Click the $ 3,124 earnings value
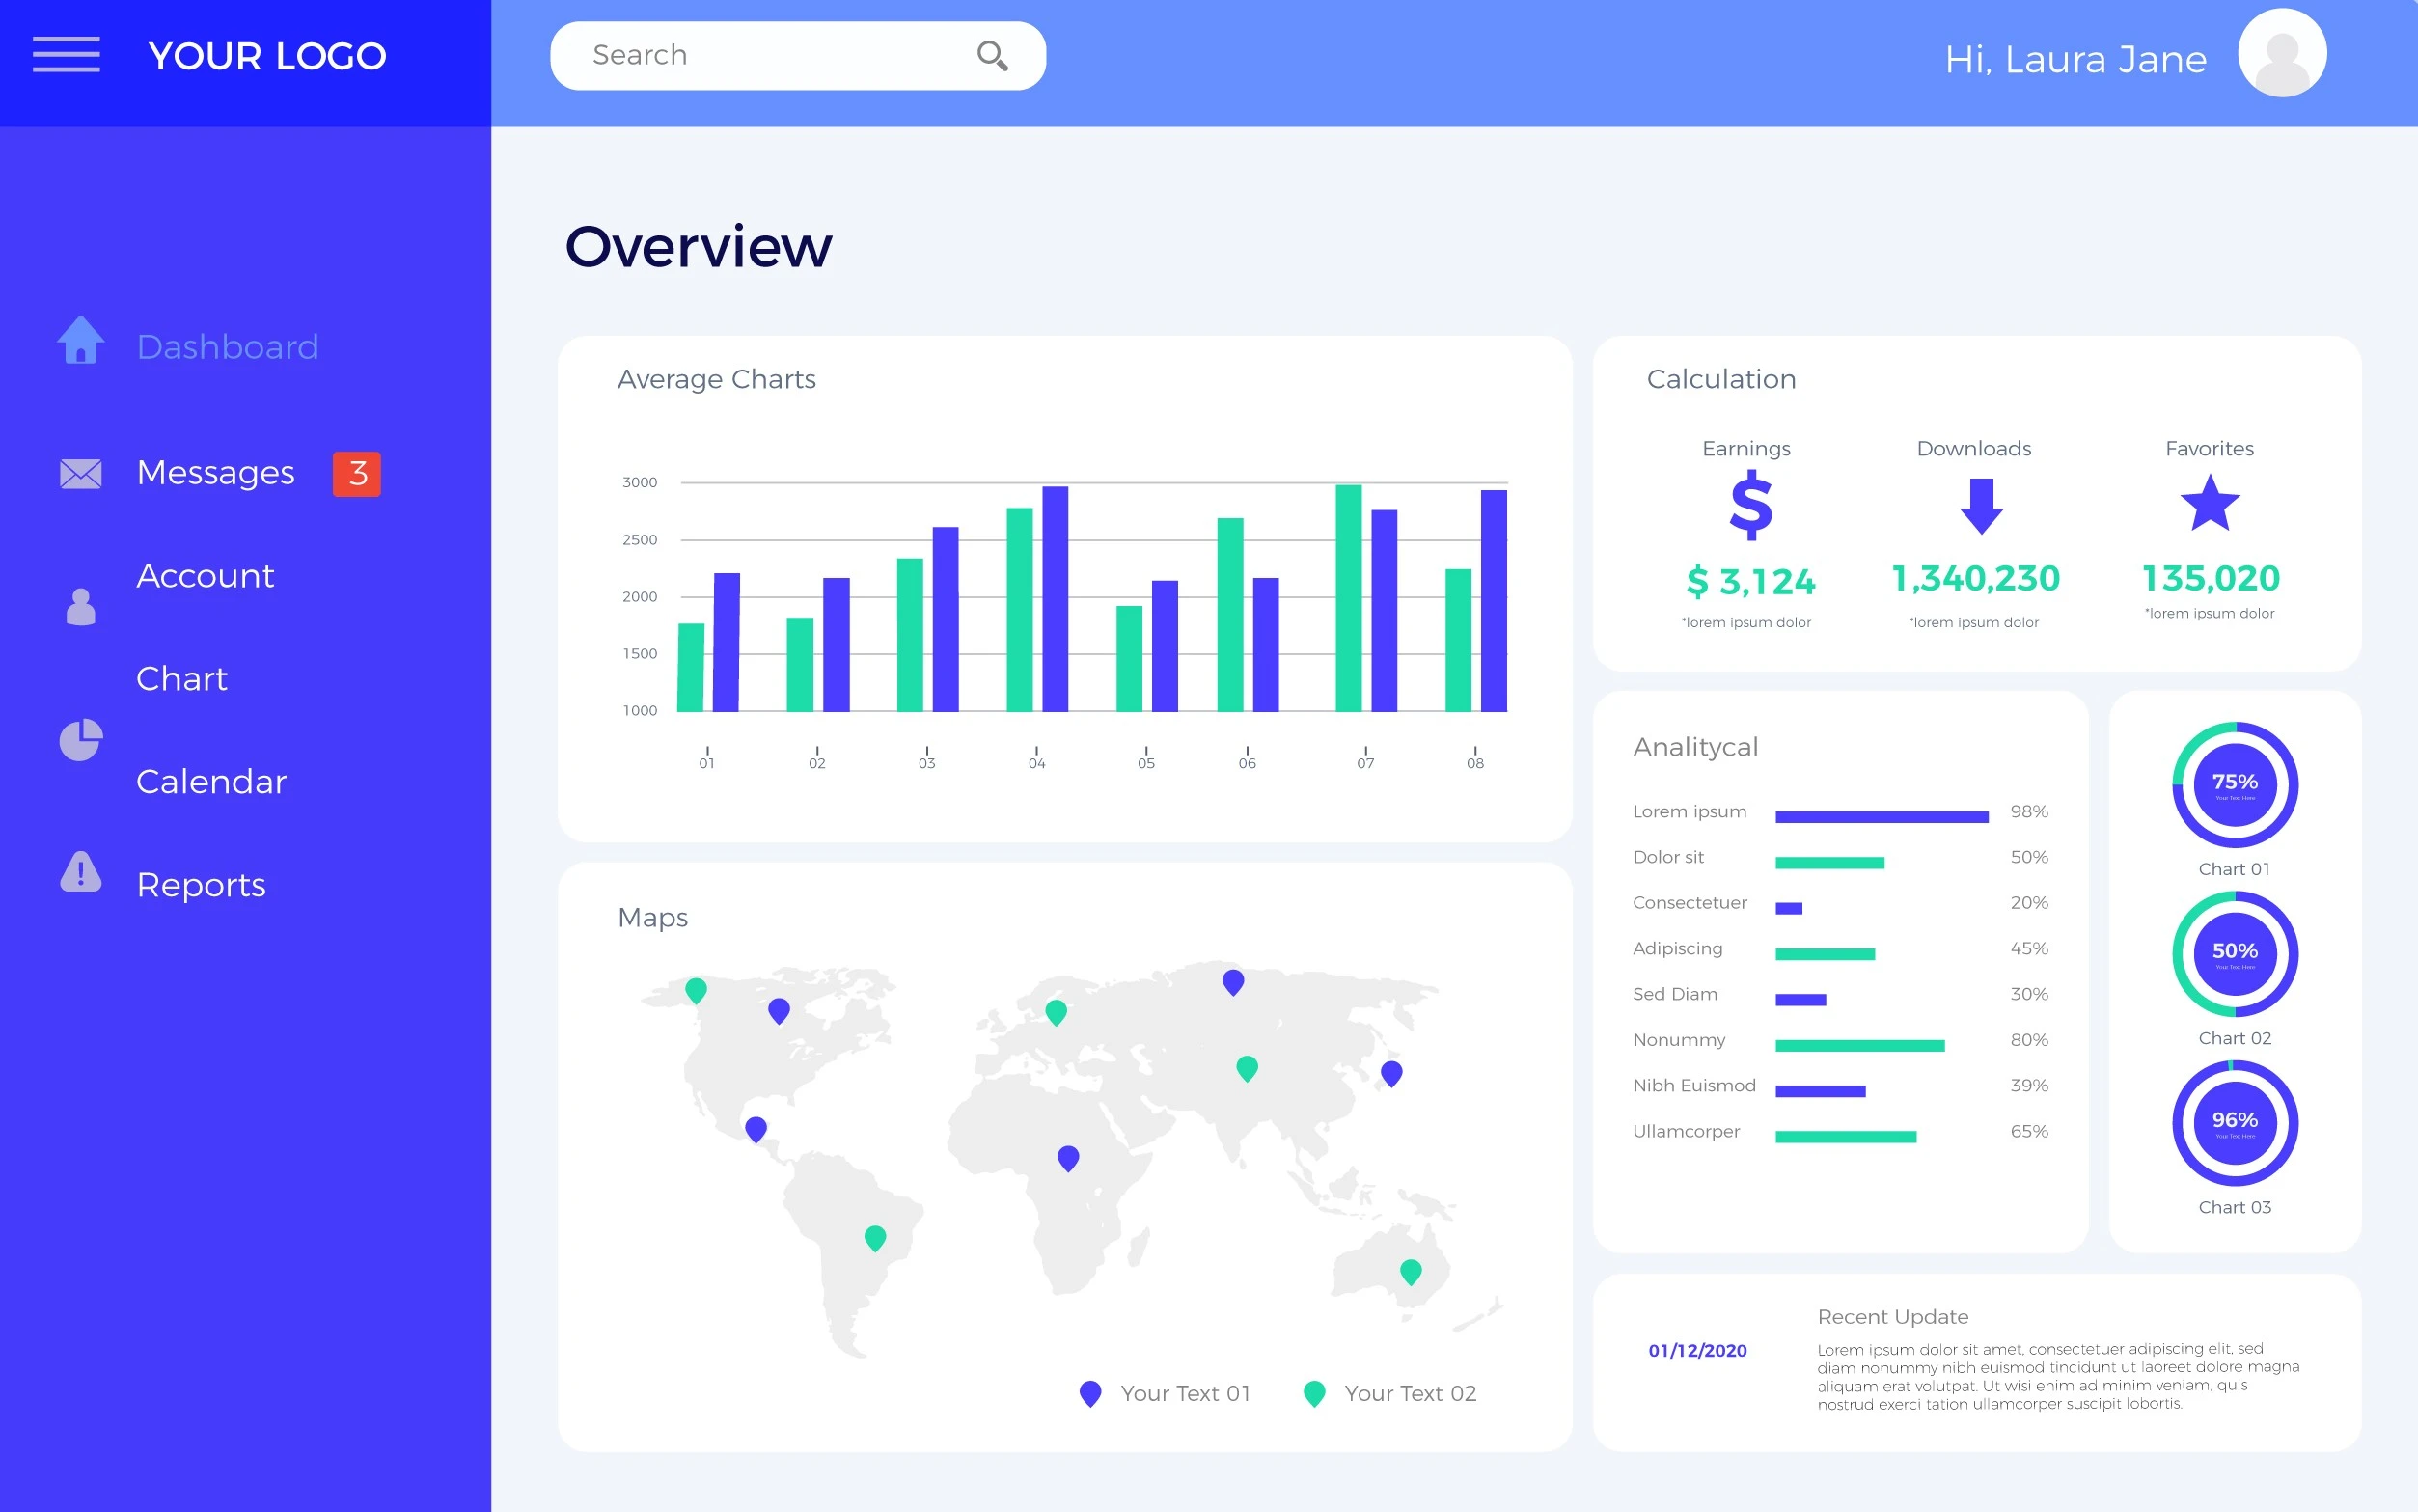Viewport: 2418px width, 1512px height. pyautogui.click(x=1750, y=581)
